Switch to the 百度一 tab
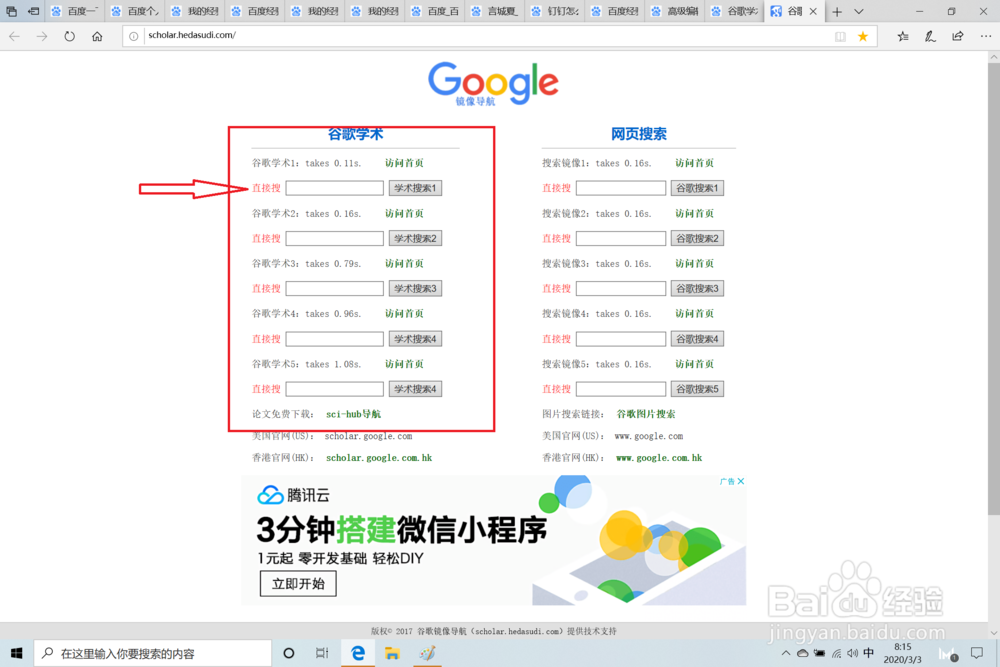Viewport: 1000px width, 667px height. (x=75, y=11)
